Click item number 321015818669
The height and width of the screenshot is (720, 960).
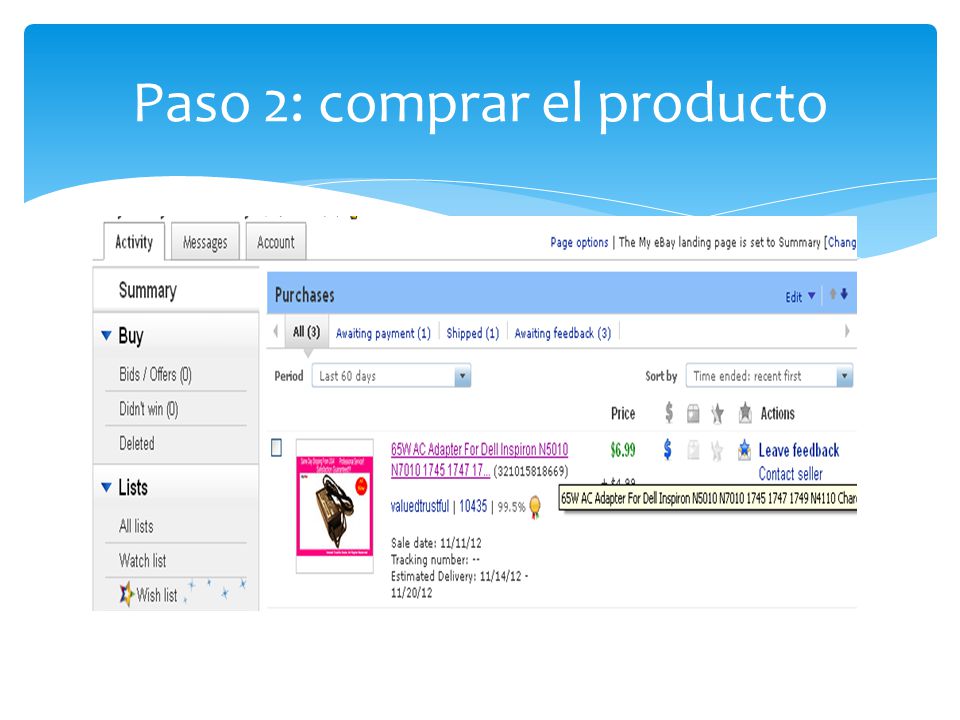531,471
